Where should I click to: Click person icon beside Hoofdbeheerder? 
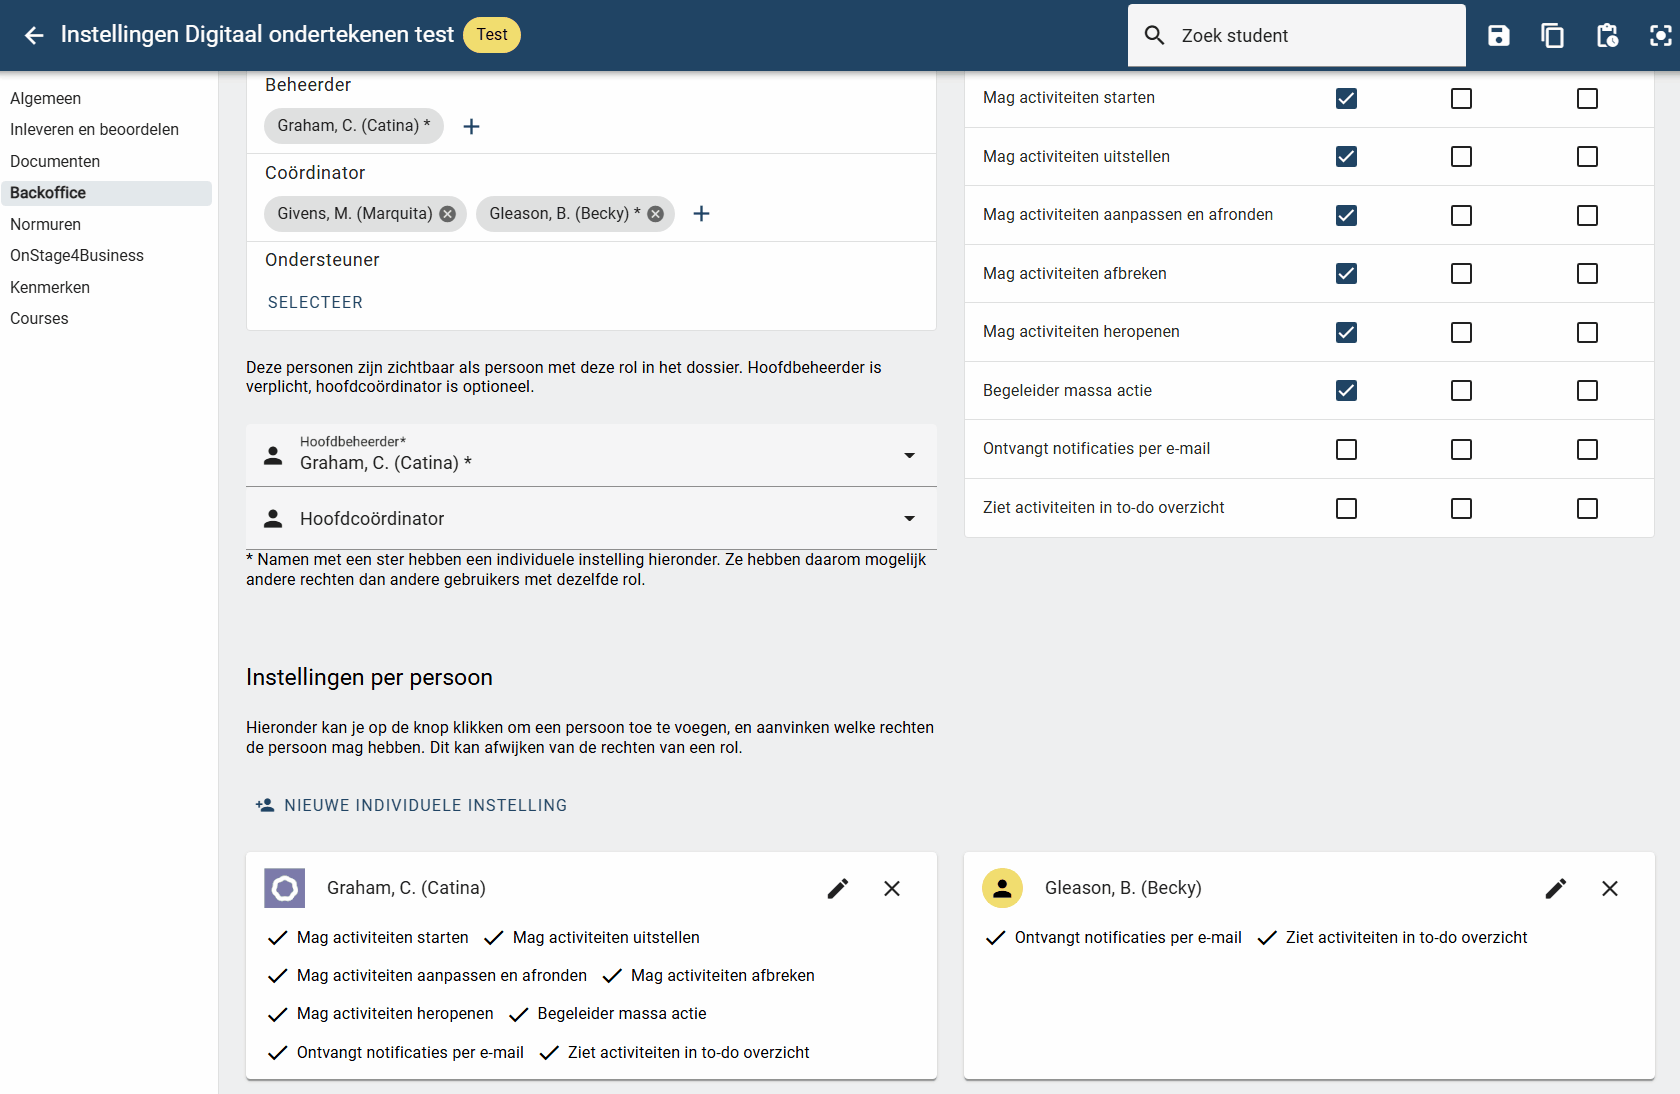tap(273, 456)
